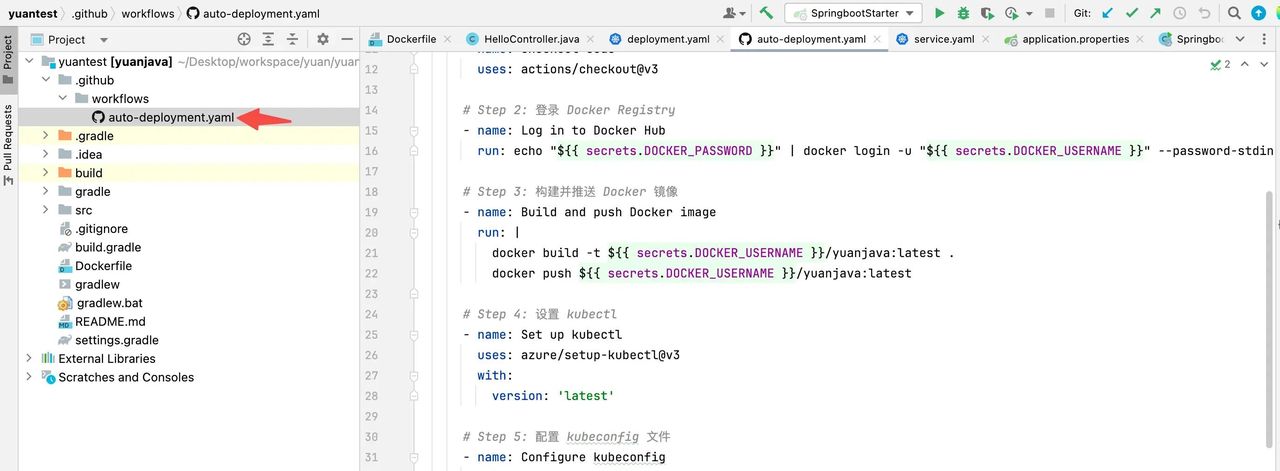Viewport: 1280px width, 471px height.
Task: Hide the Project panel with minus icon
Action: click(346, 39)
